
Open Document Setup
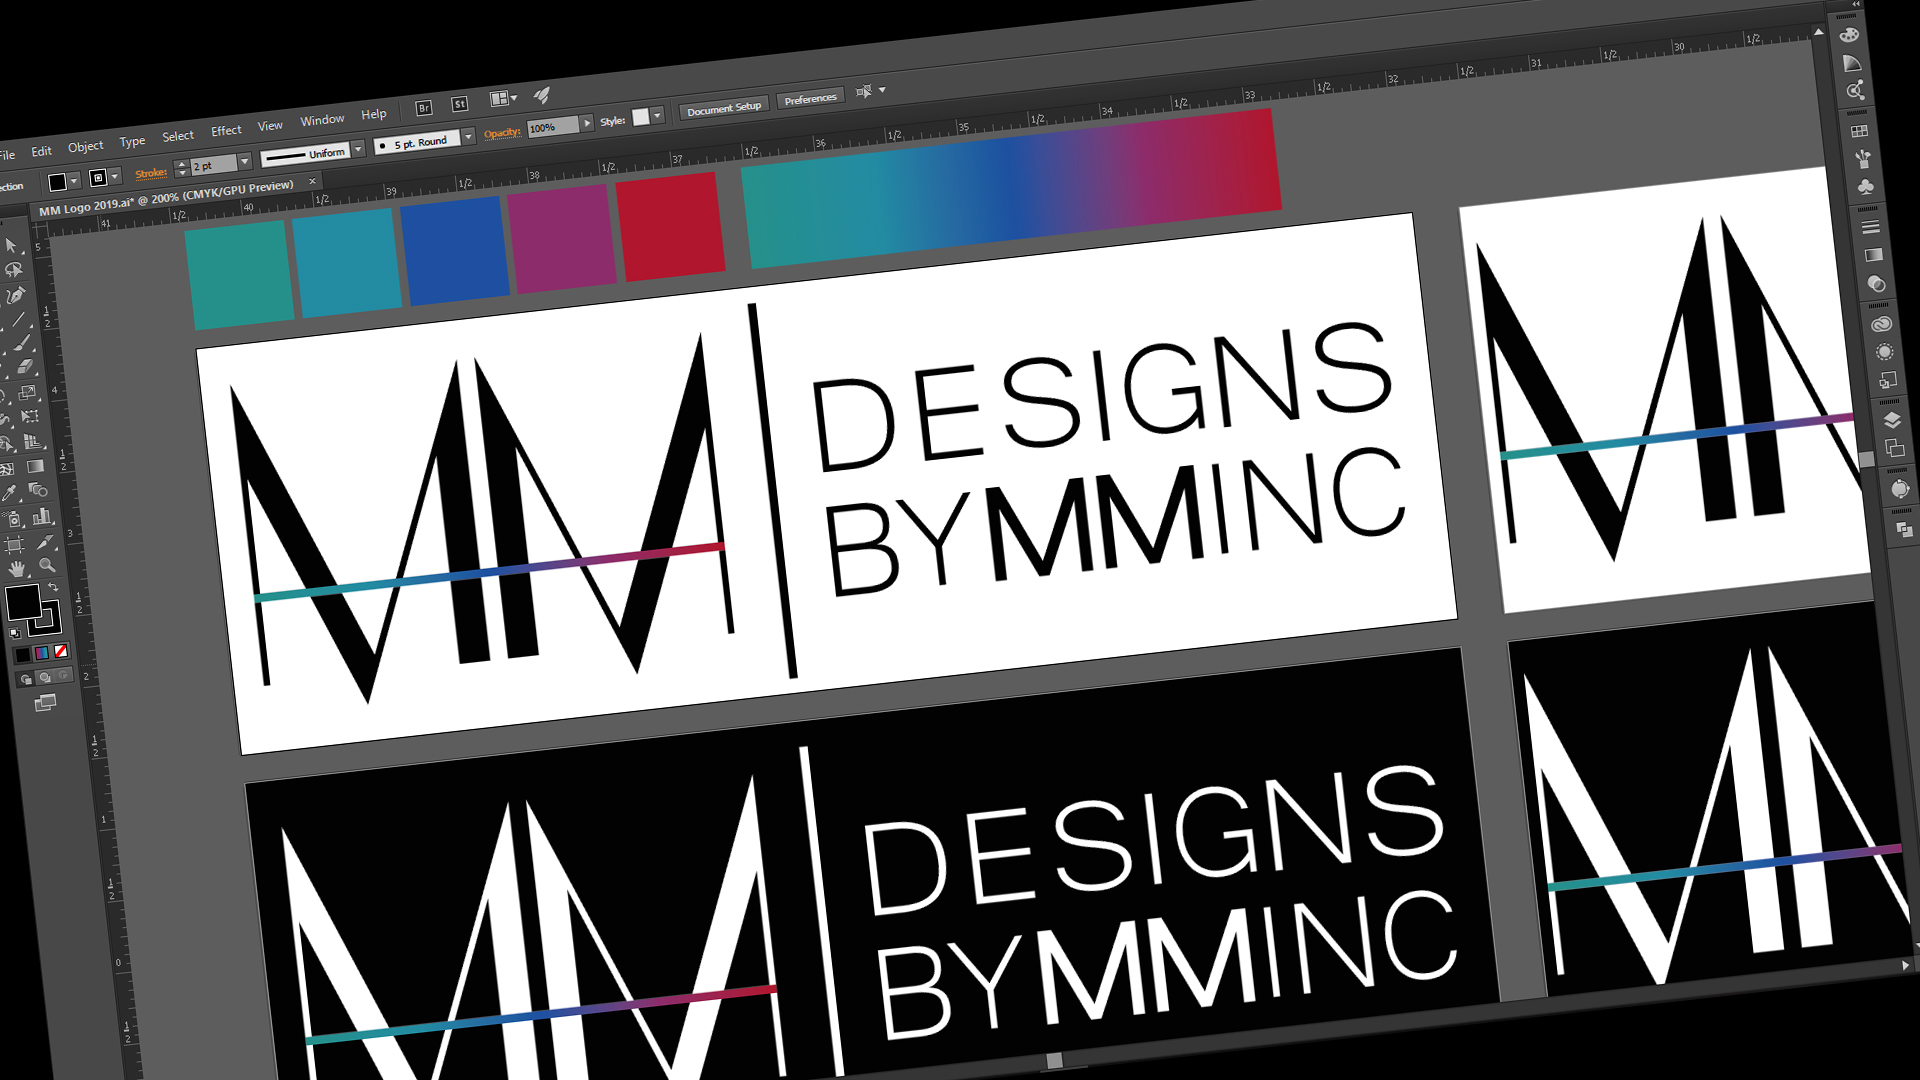[x=724, y=107]
